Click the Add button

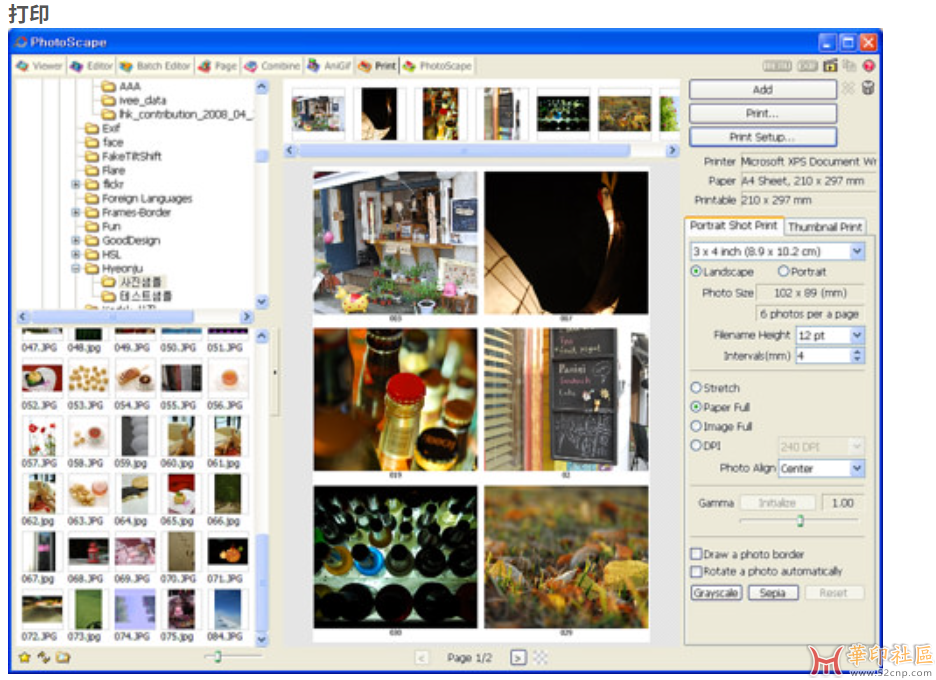(x=762, y=90)
